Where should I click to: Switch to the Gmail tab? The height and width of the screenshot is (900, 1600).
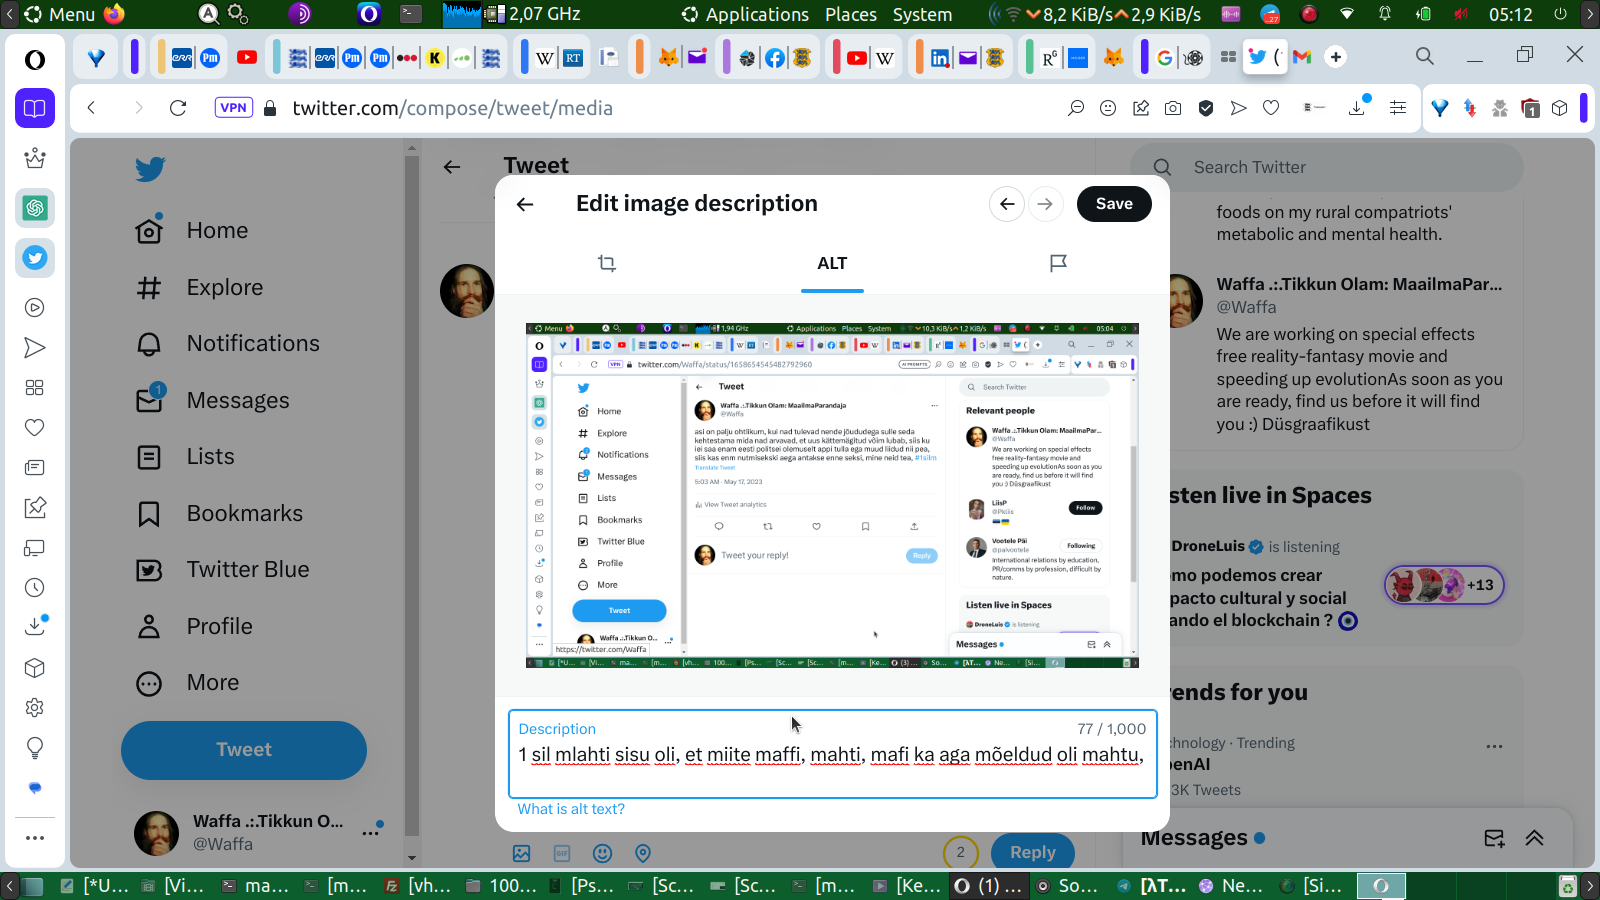(1302, 57)
